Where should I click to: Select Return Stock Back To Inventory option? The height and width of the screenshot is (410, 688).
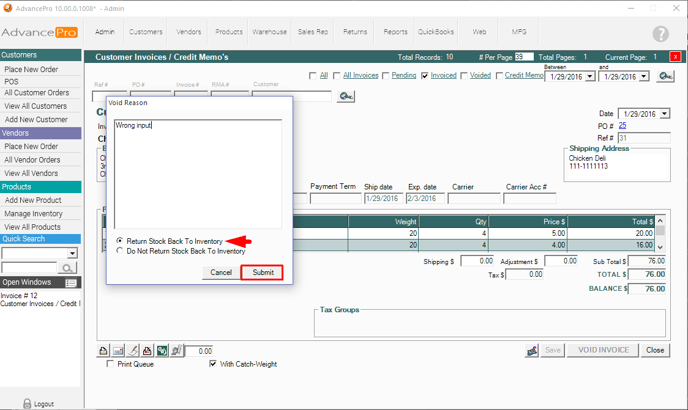click(120, 242)
